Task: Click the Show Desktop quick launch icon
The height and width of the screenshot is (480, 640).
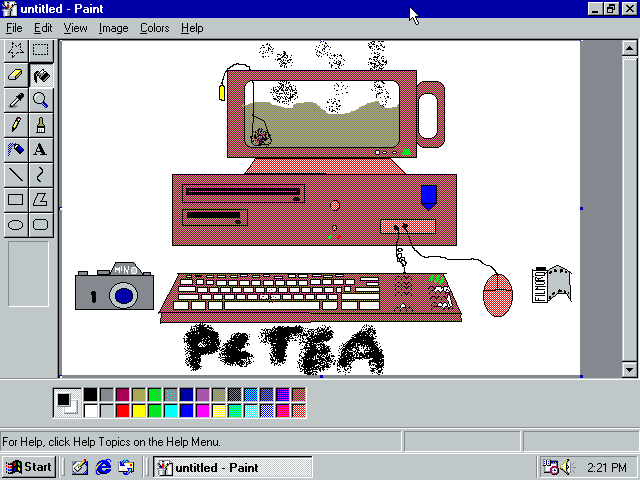Action: click(x=80, y=467)
